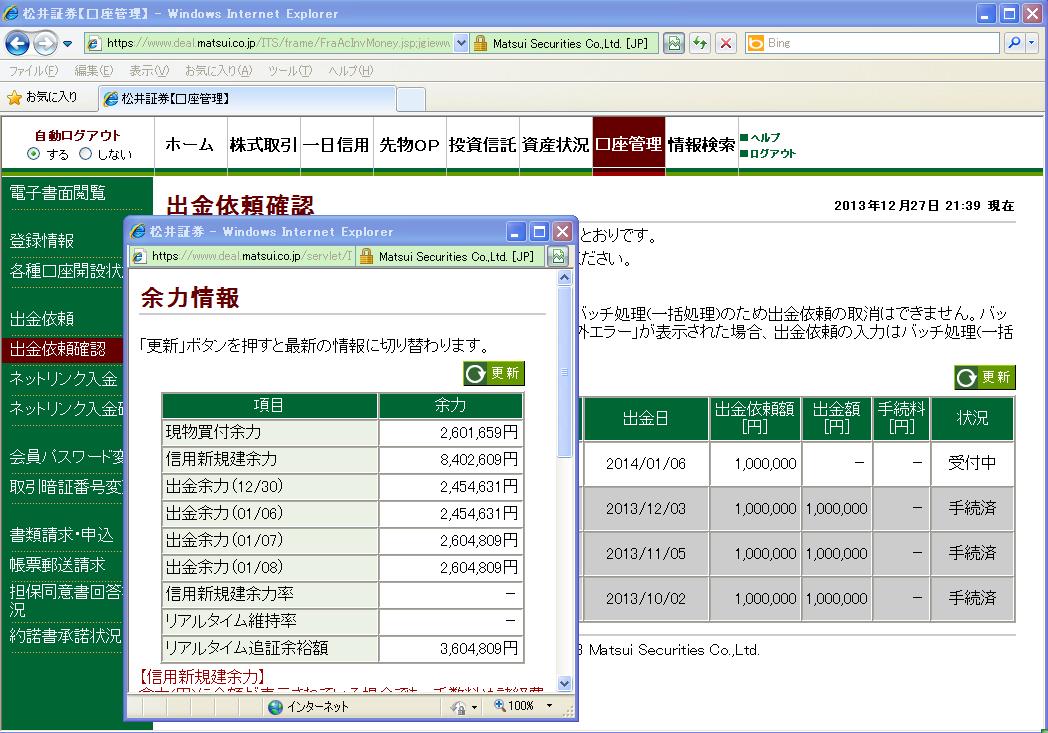Open the zoom level dropdown arrow
The width and height of the screenshot is (1048, 733).
(x=550, y=706)
